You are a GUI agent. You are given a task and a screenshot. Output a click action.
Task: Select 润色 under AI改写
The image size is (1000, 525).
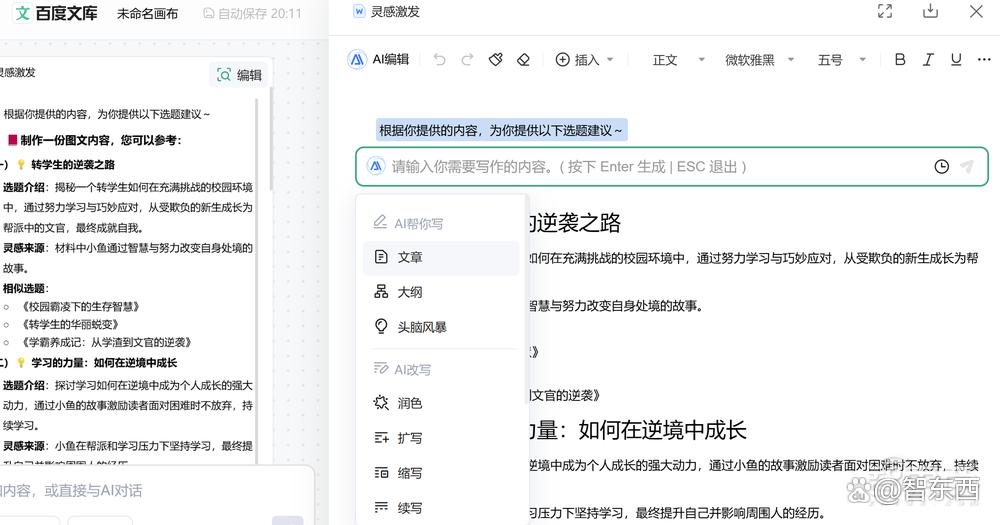(x=441, y=403)
